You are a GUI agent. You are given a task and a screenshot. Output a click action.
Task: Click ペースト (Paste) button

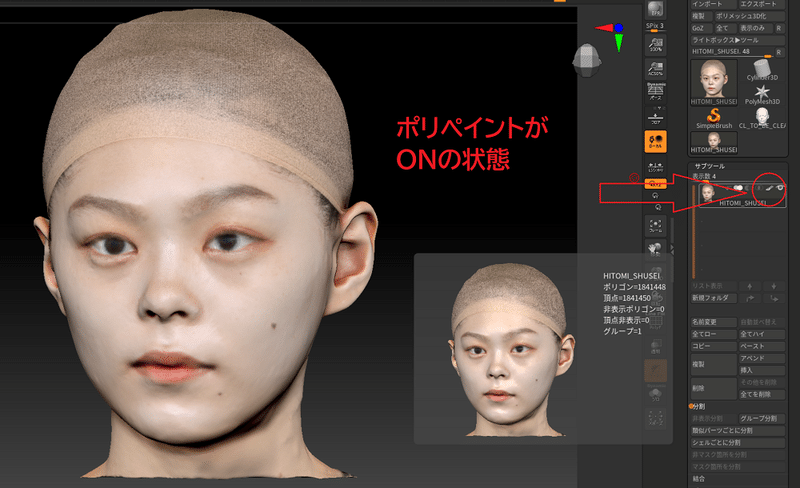click(762, 346)
